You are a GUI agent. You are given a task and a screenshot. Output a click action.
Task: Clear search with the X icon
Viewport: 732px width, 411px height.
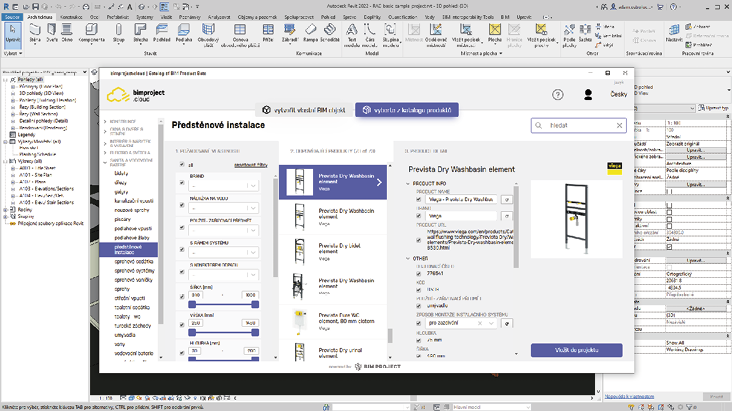click(x=619, y=126)
